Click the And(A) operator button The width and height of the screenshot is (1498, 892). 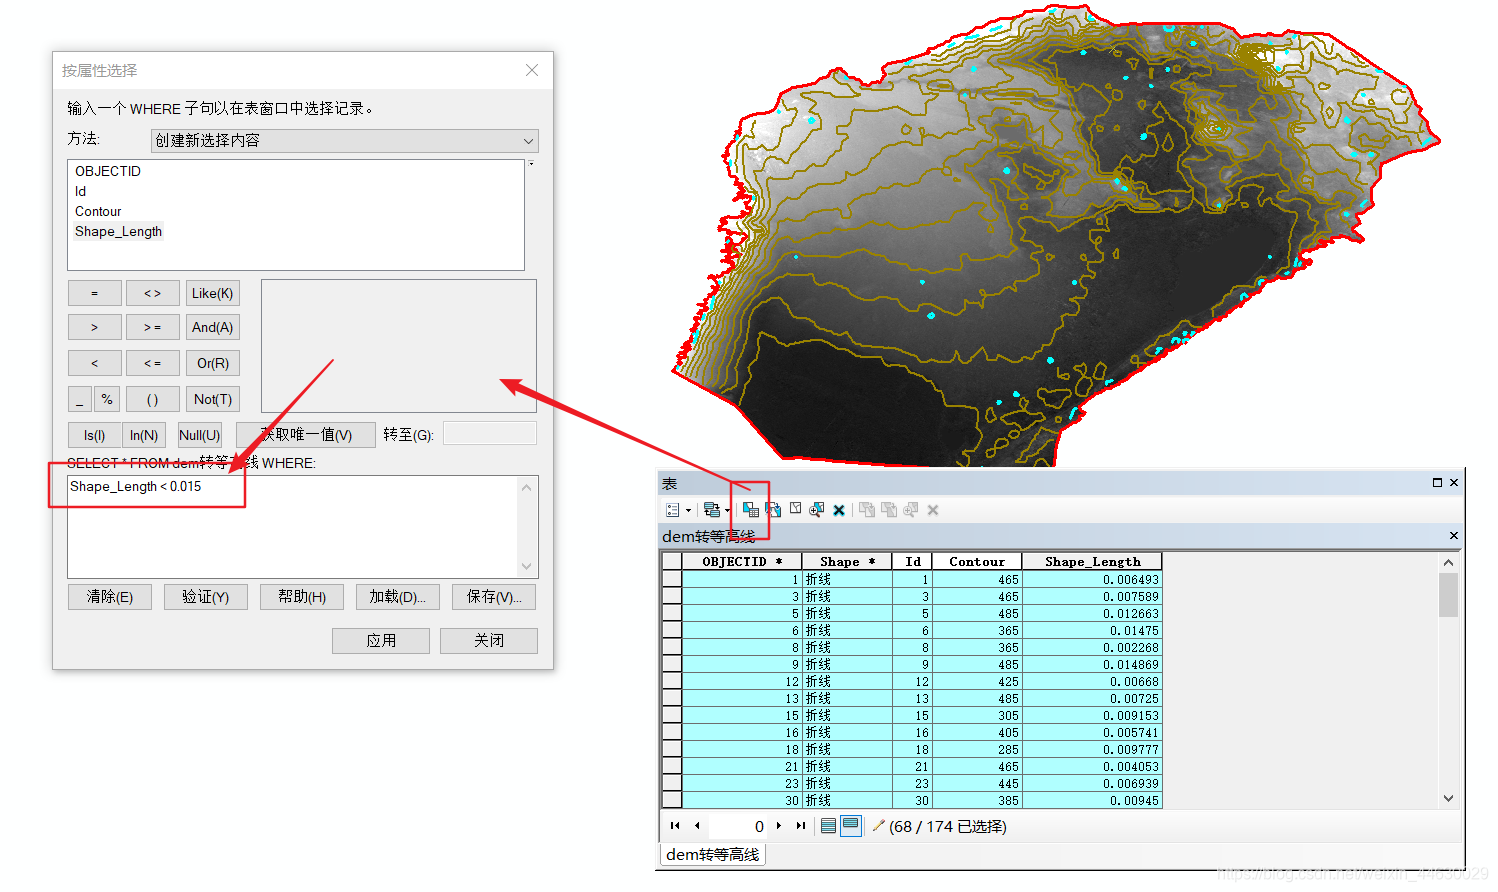[x=213, y=327]
